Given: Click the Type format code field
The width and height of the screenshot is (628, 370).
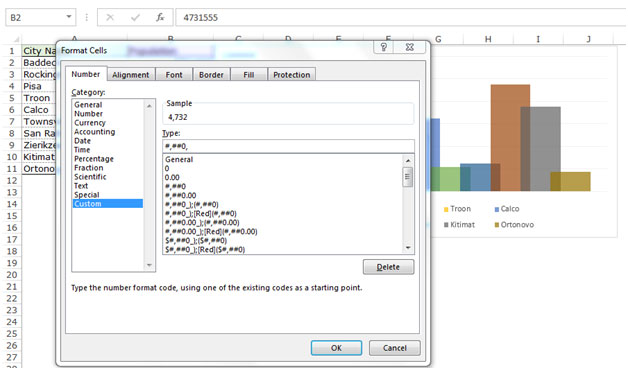Looking at the screenshot, I should click(x=288, y=147).
